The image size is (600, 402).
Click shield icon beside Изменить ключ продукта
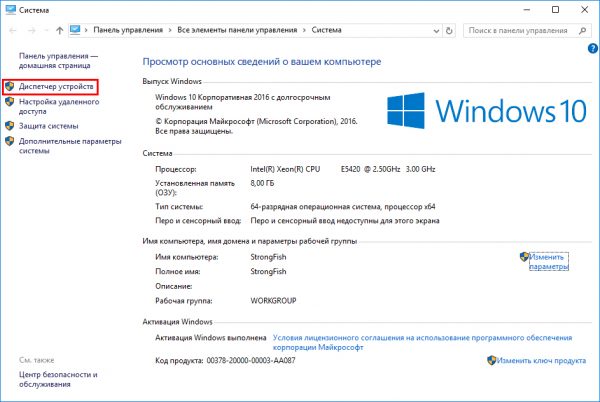pos(491,360)
